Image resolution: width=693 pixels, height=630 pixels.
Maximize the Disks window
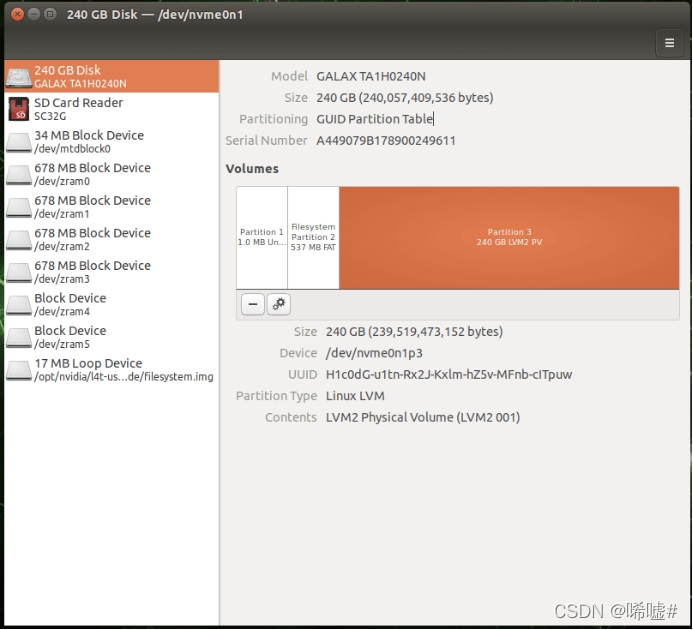click(50, 15)
